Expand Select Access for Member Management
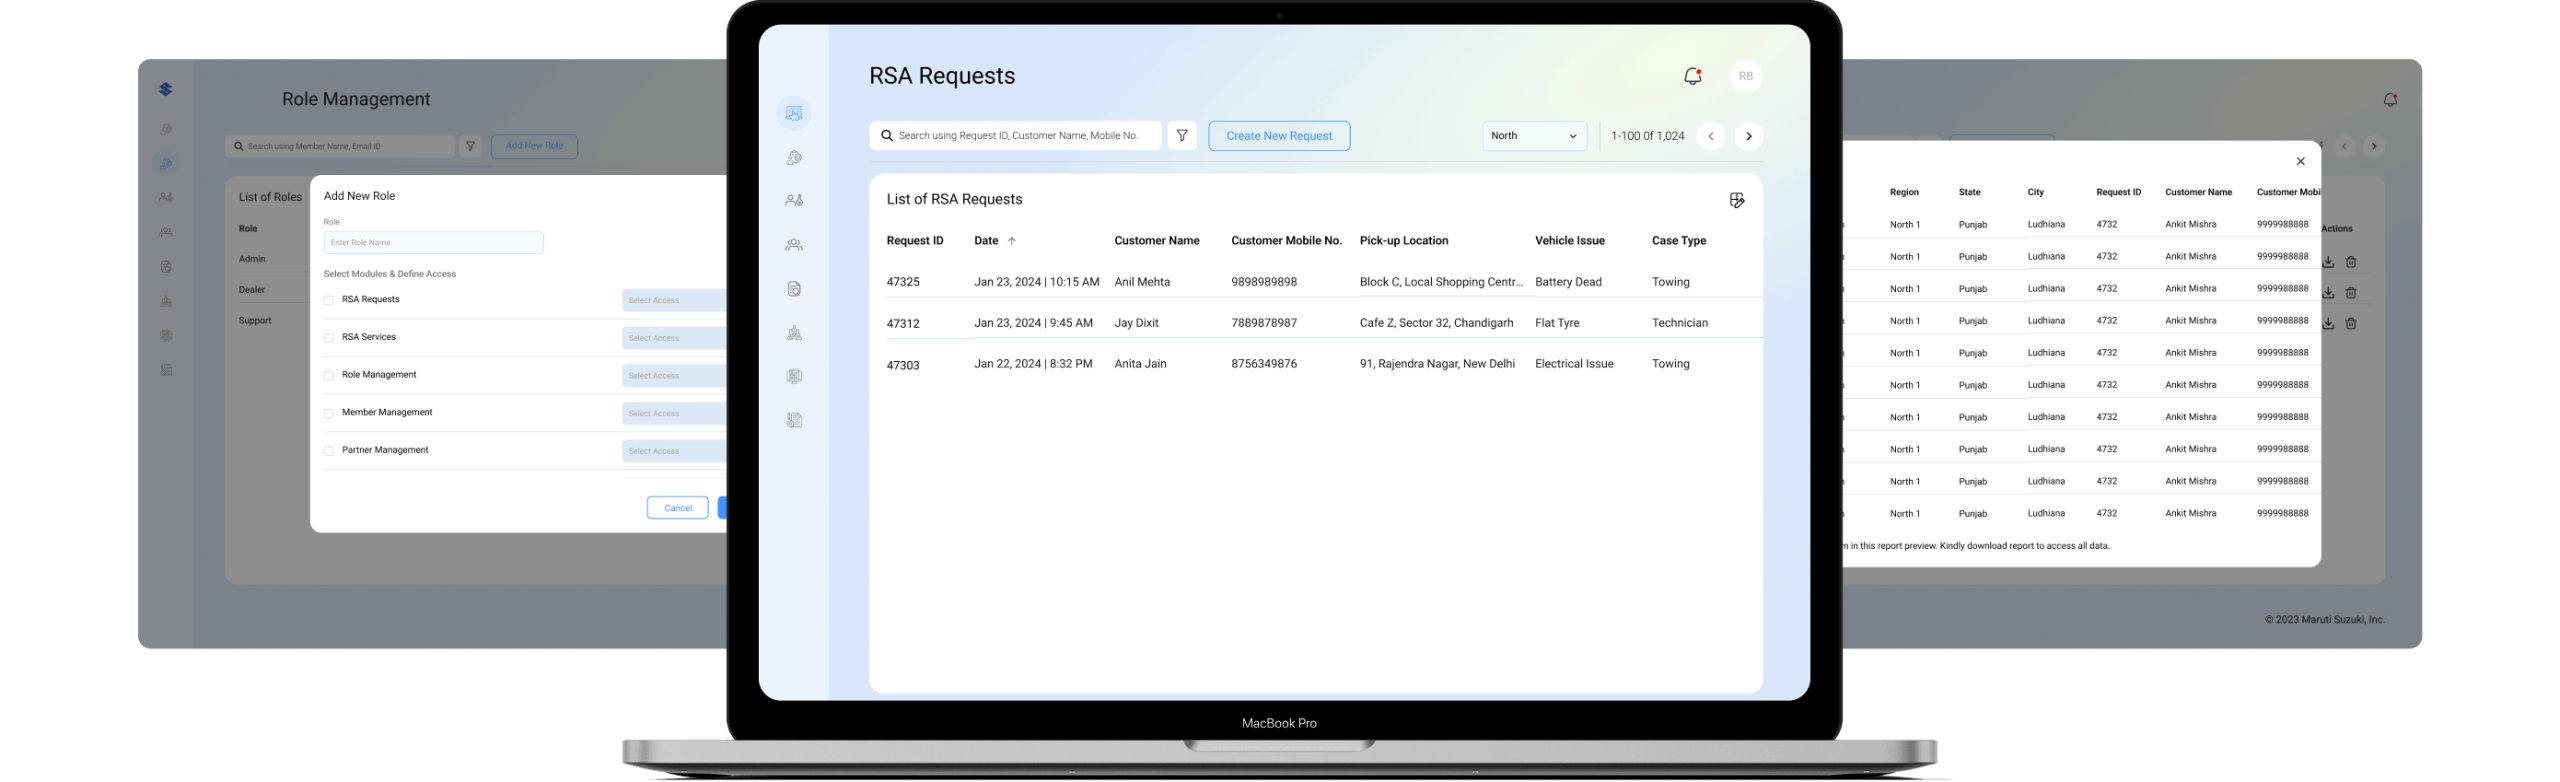Screen dimensions: 2560x782 (x=673, y=413)
